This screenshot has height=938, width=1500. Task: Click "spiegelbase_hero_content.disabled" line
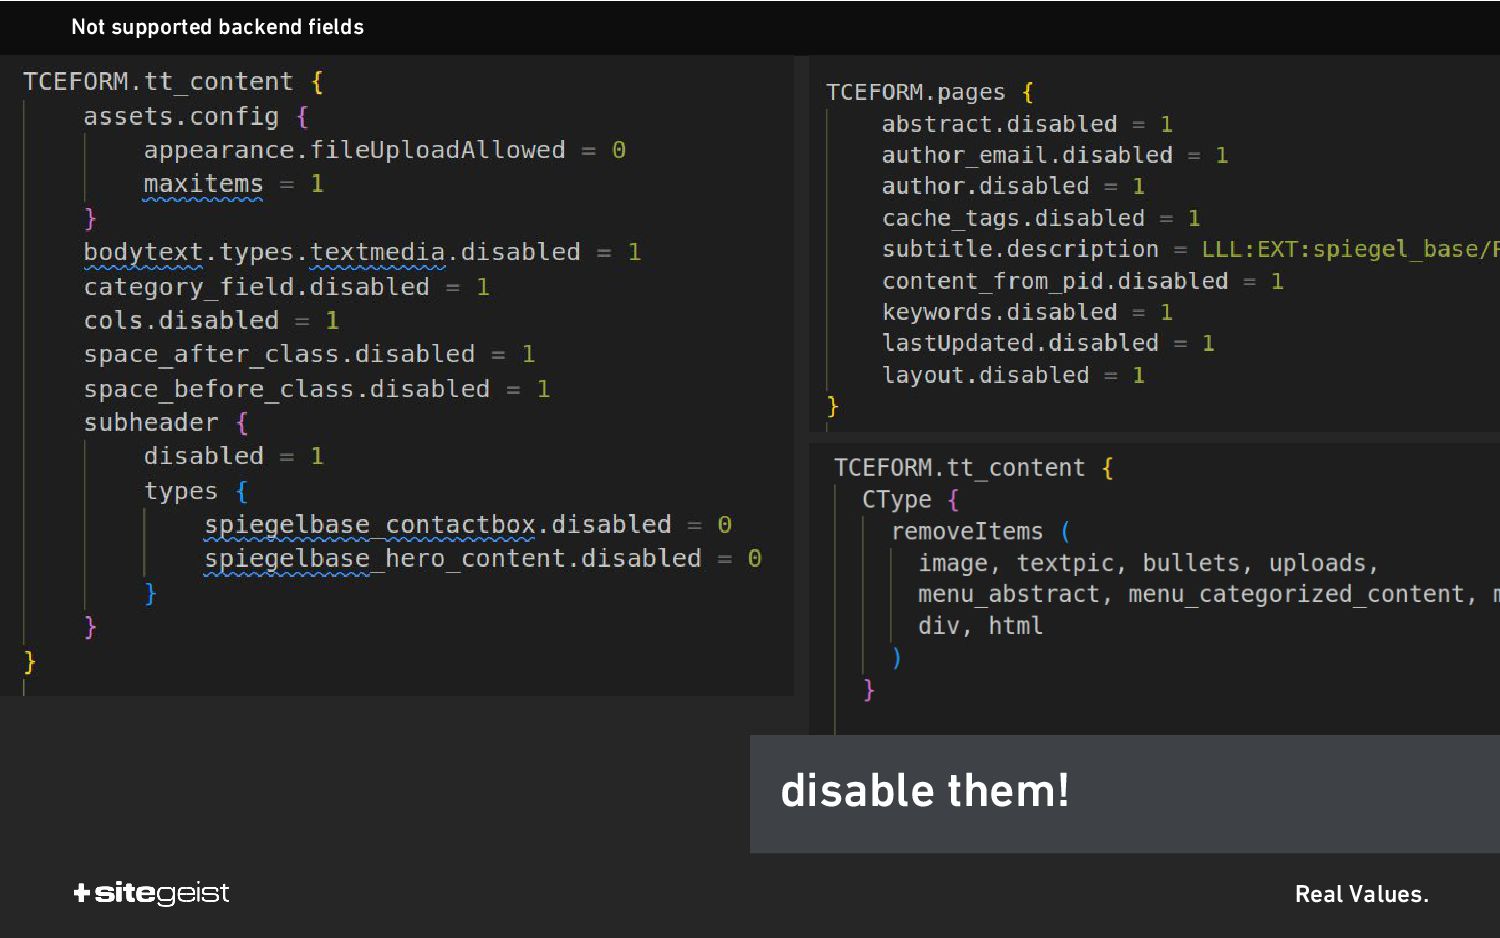coord(452,558)
